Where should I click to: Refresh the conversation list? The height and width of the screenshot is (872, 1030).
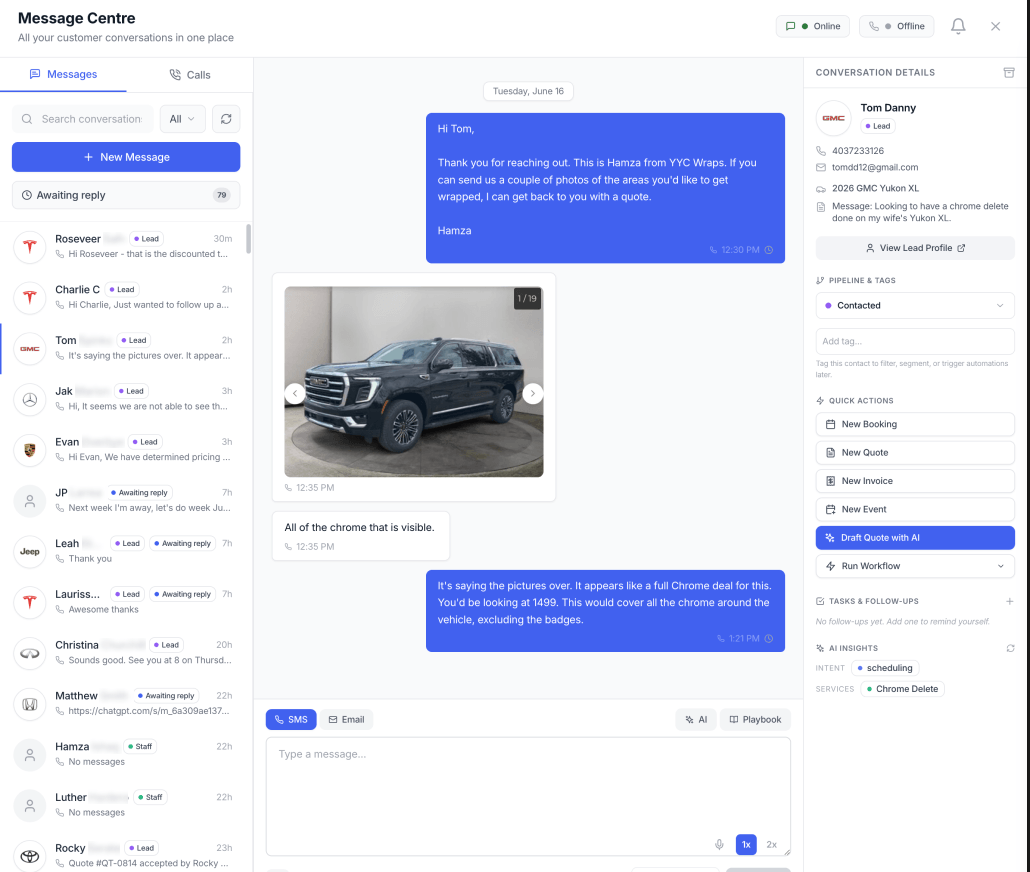coord(226,119)
